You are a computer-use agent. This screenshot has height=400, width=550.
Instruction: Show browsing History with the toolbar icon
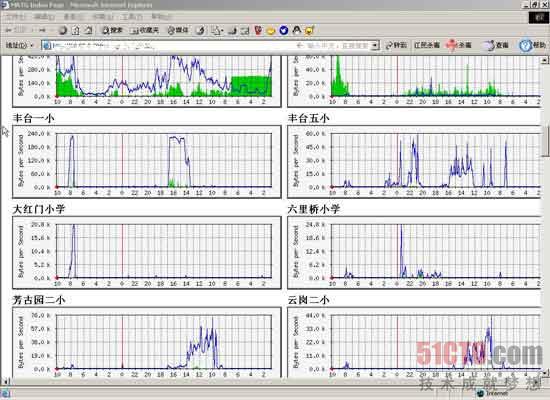click(201, 31)
